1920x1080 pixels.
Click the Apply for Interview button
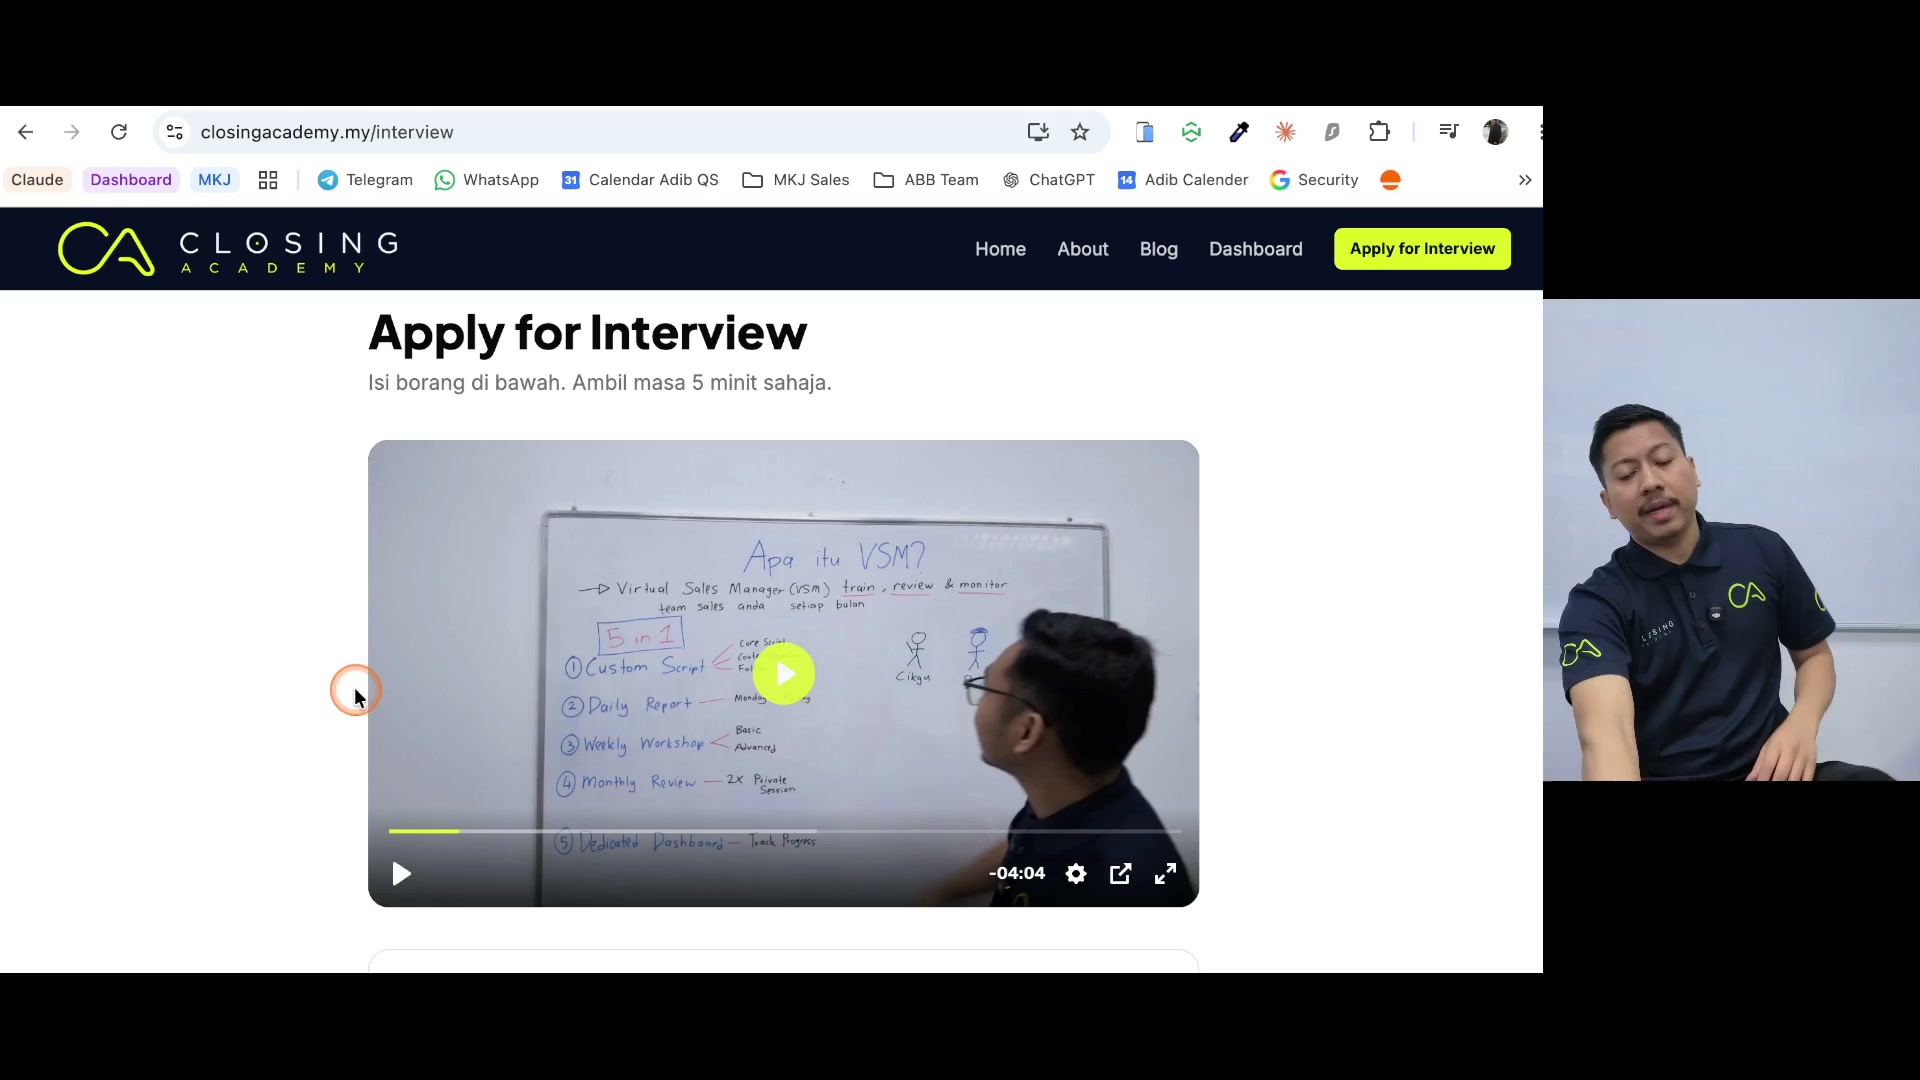point(1422,249)
